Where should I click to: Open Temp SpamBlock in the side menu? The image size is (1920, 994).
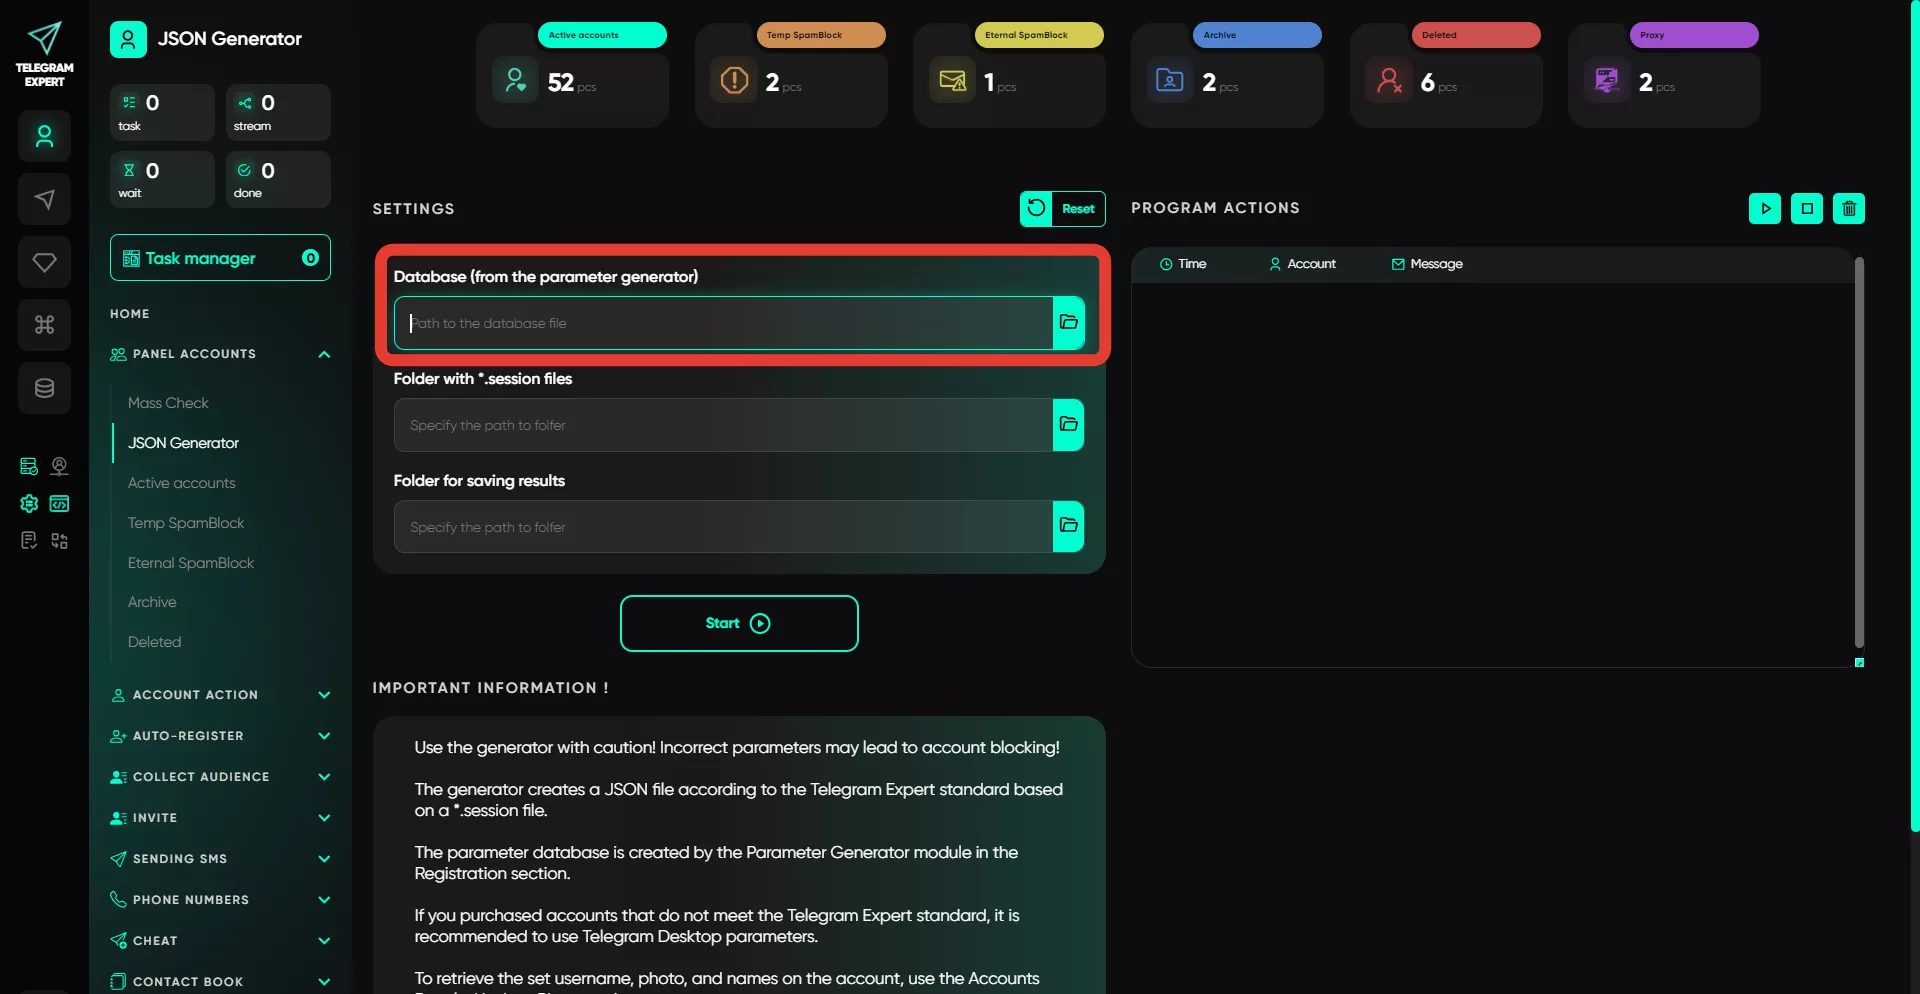185,523
